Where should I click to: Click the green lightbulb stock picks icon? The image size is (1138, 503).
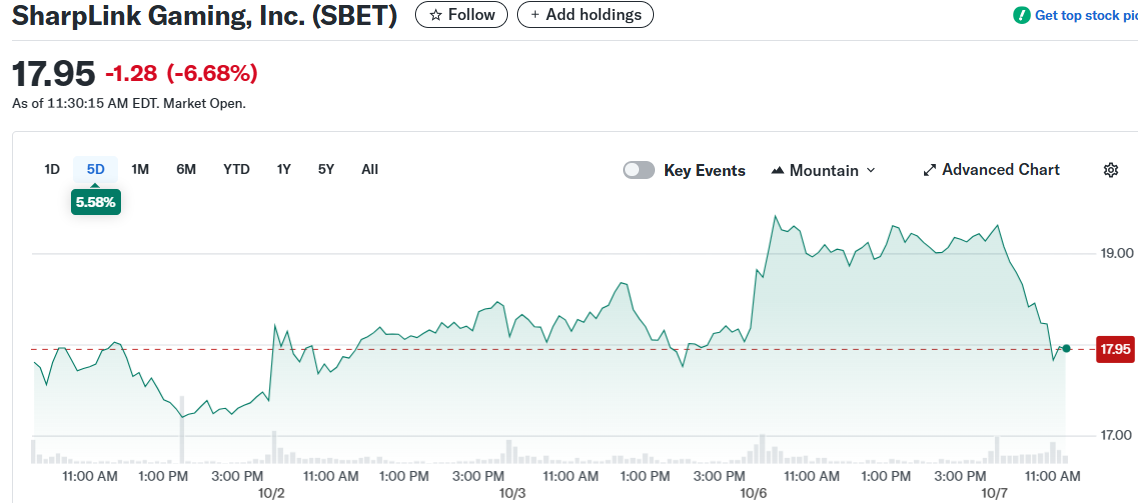click(x=1021, y=15)
